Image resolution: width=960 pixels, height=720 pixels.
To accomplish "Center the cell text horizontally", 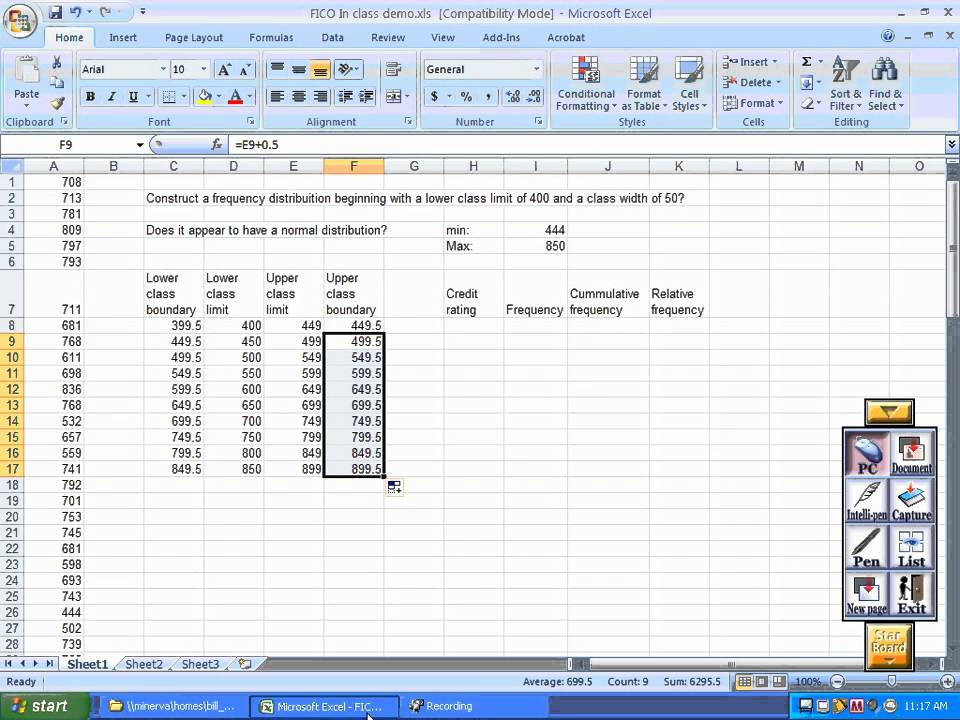I will click(298, 97).
